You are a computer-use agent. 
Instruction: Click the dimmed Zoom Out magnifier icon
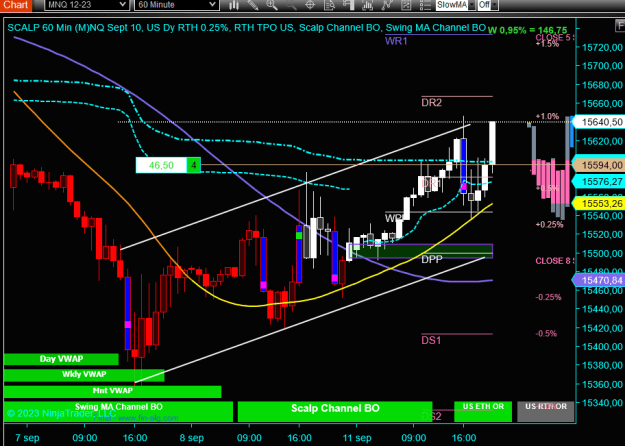[x=291, y=5]
